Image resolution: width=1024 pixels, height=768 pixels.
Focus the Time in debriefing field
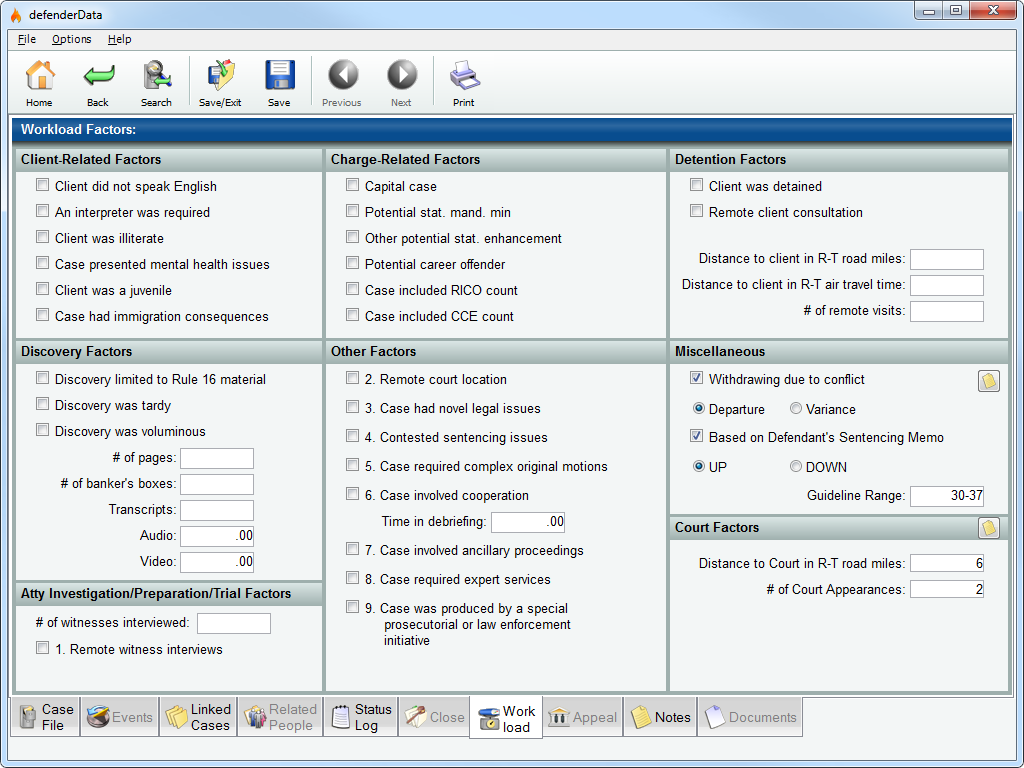pyautogui.click(x=528, y=522)
